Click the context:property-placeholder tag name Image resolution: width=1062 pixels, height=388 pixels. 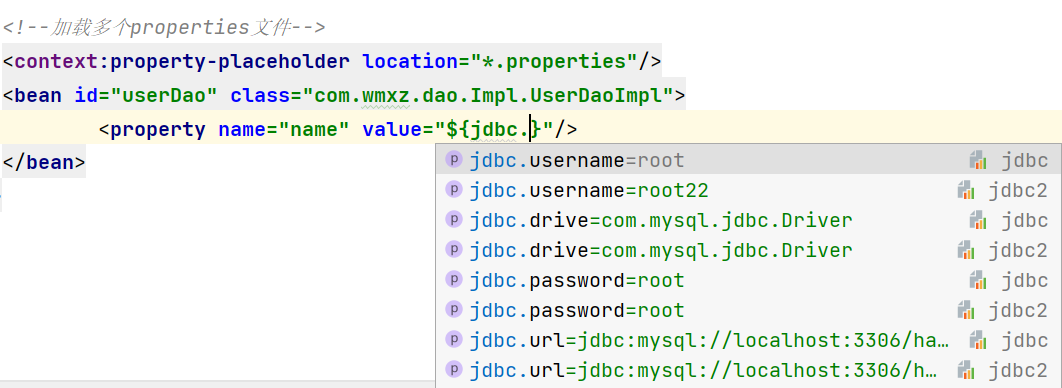(182, 62)
